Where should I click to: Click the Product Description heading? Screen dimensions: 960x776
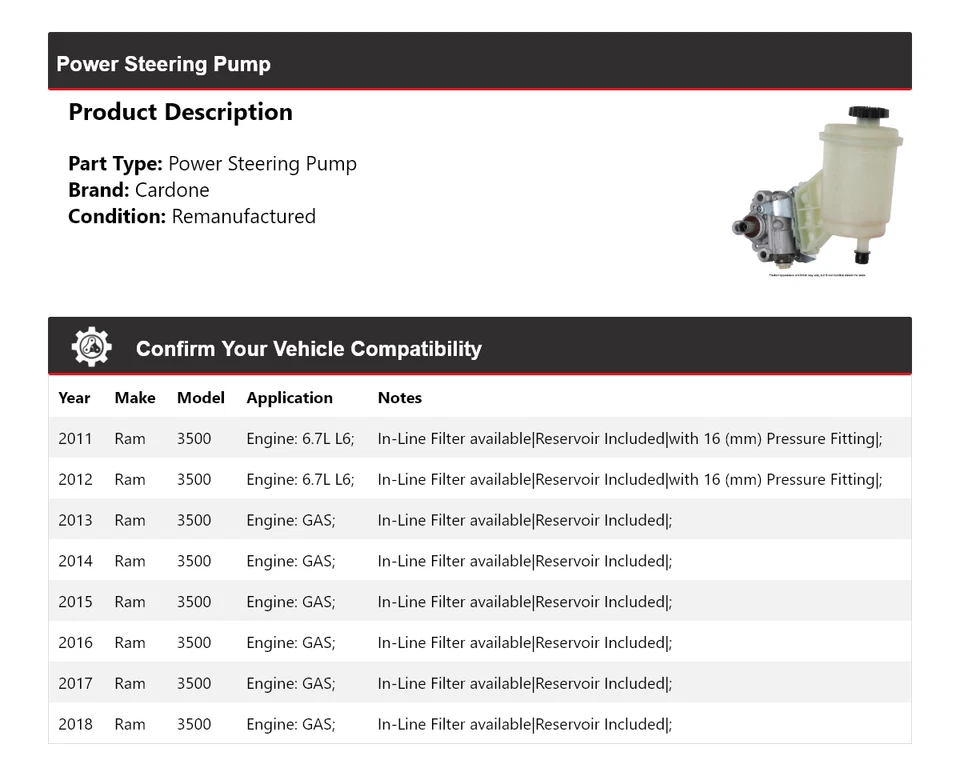coord(180,112)
